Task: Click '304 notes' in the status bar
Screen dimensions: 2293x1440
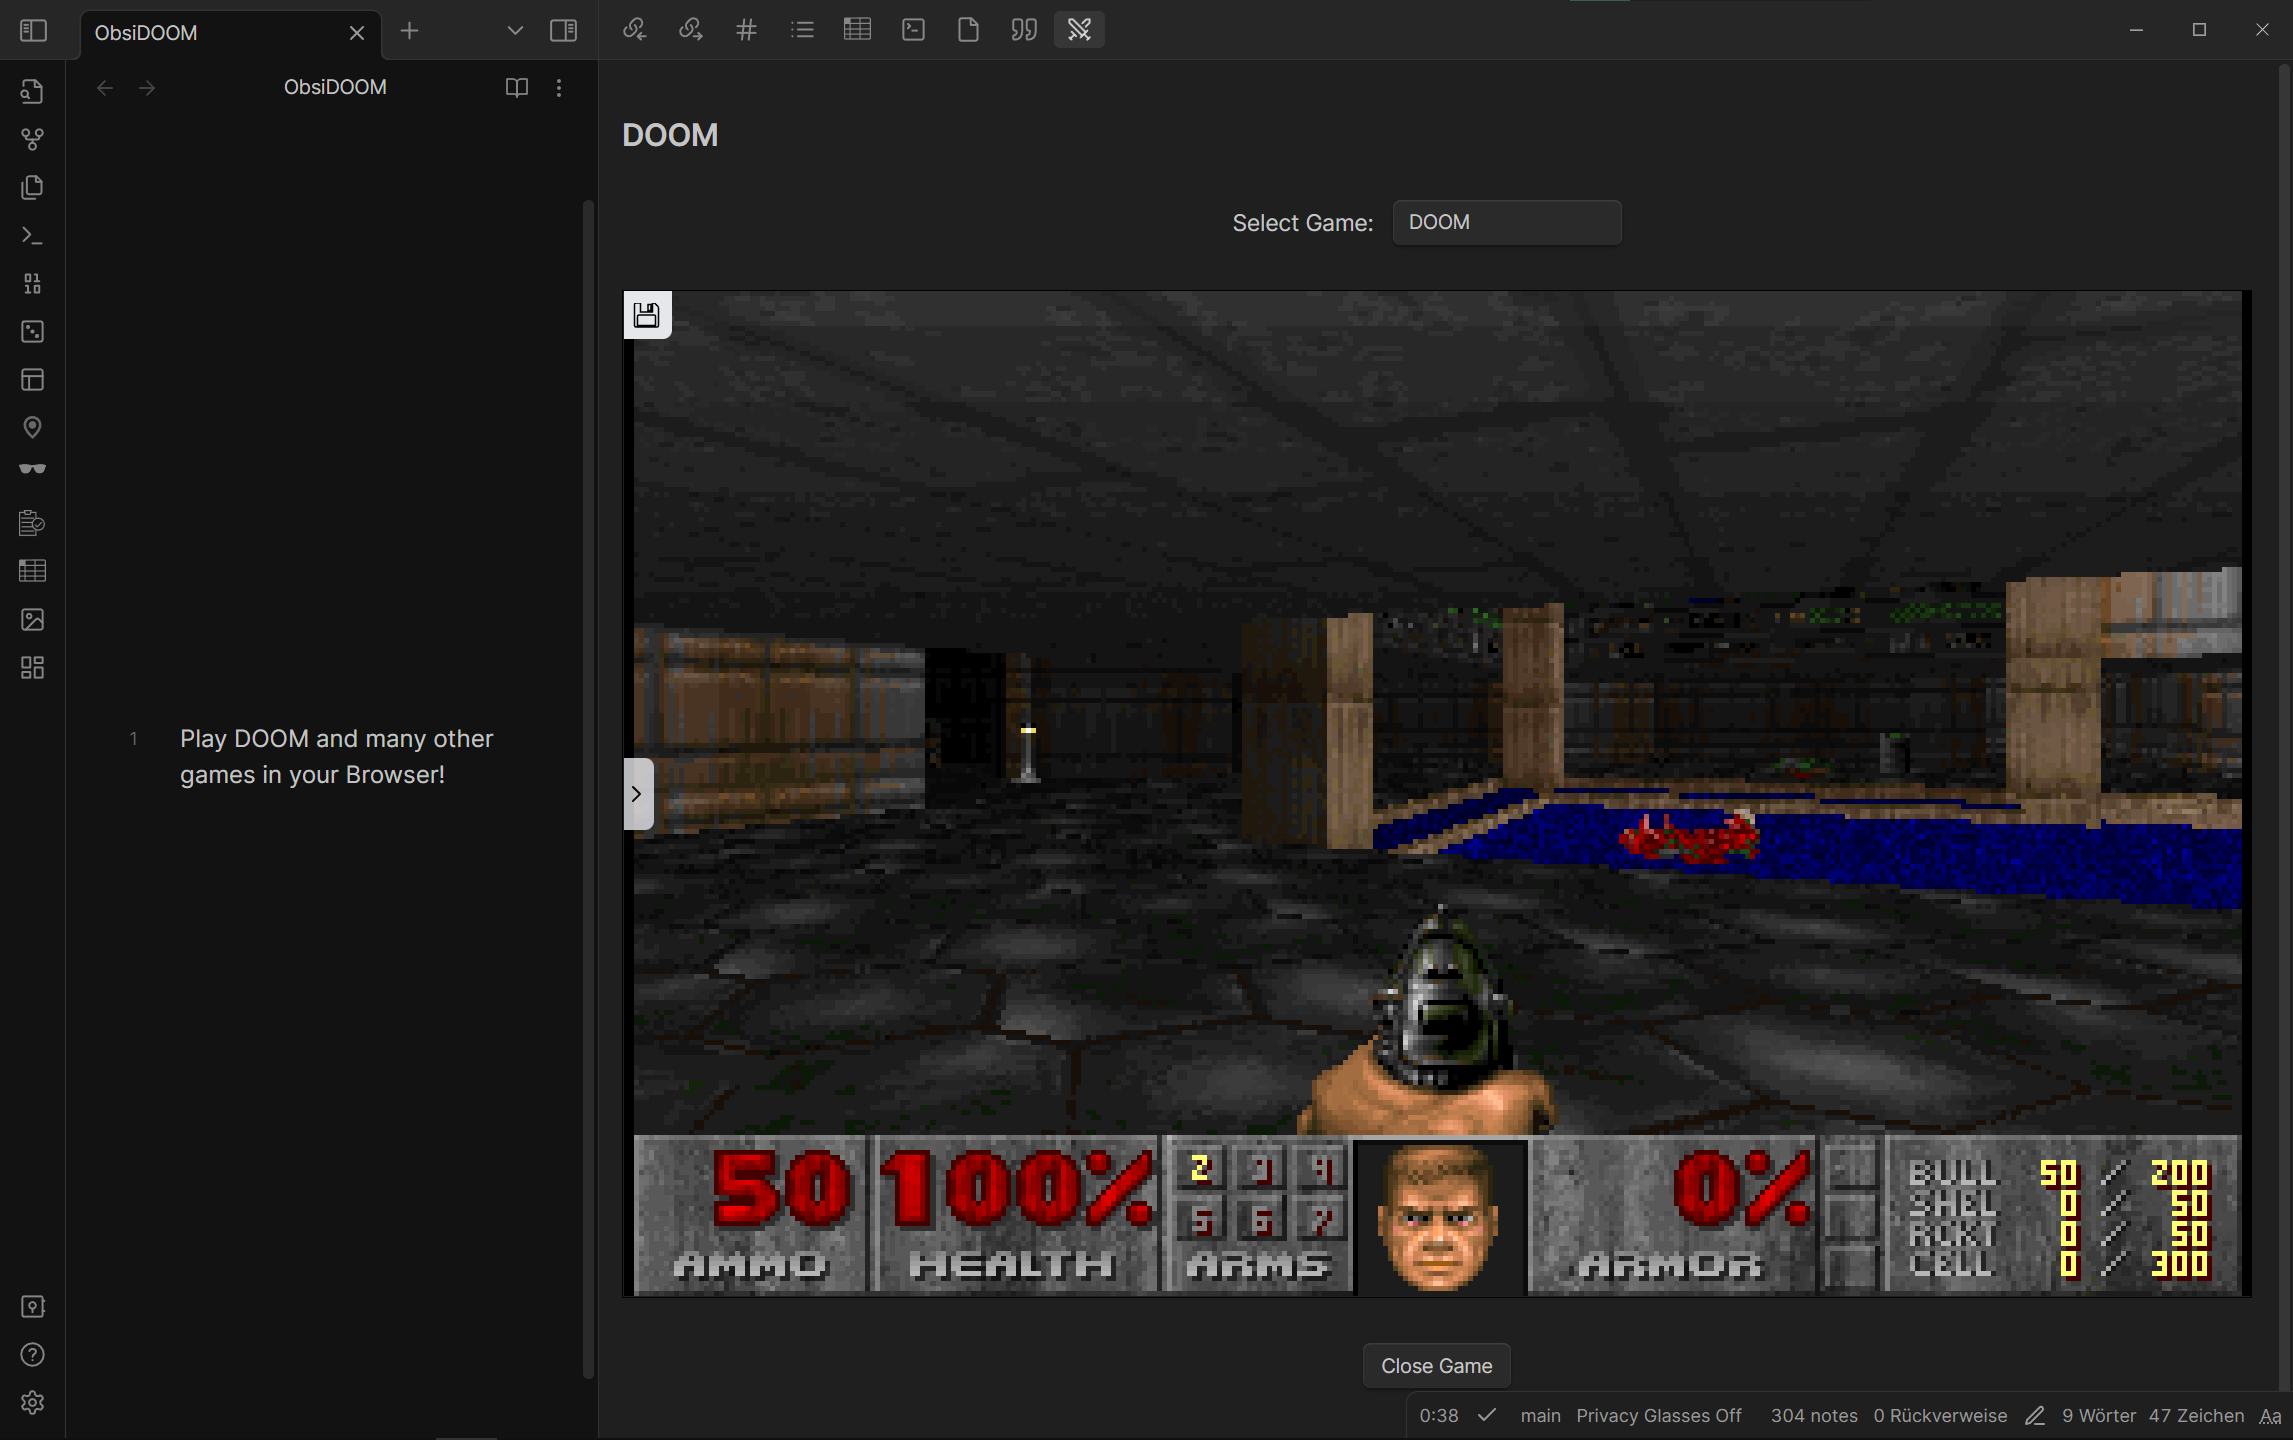Action: 1814,1416
